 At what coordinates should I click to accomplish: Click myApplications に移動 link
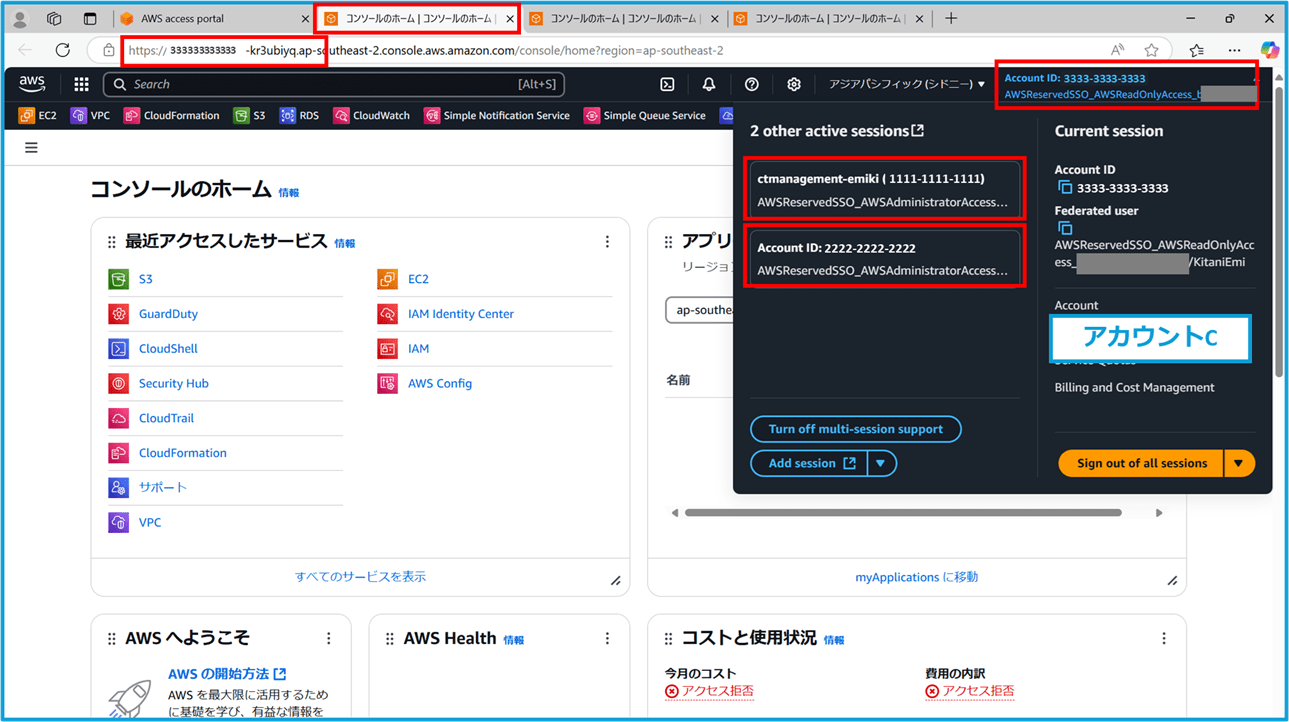[x=917, y=577]
